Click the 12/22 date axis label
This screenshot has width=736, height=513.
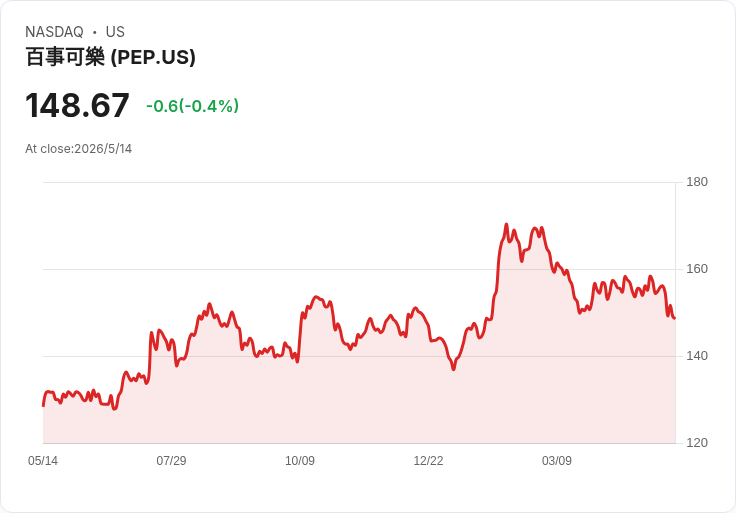pyautogui.click(x=428, y=461)
